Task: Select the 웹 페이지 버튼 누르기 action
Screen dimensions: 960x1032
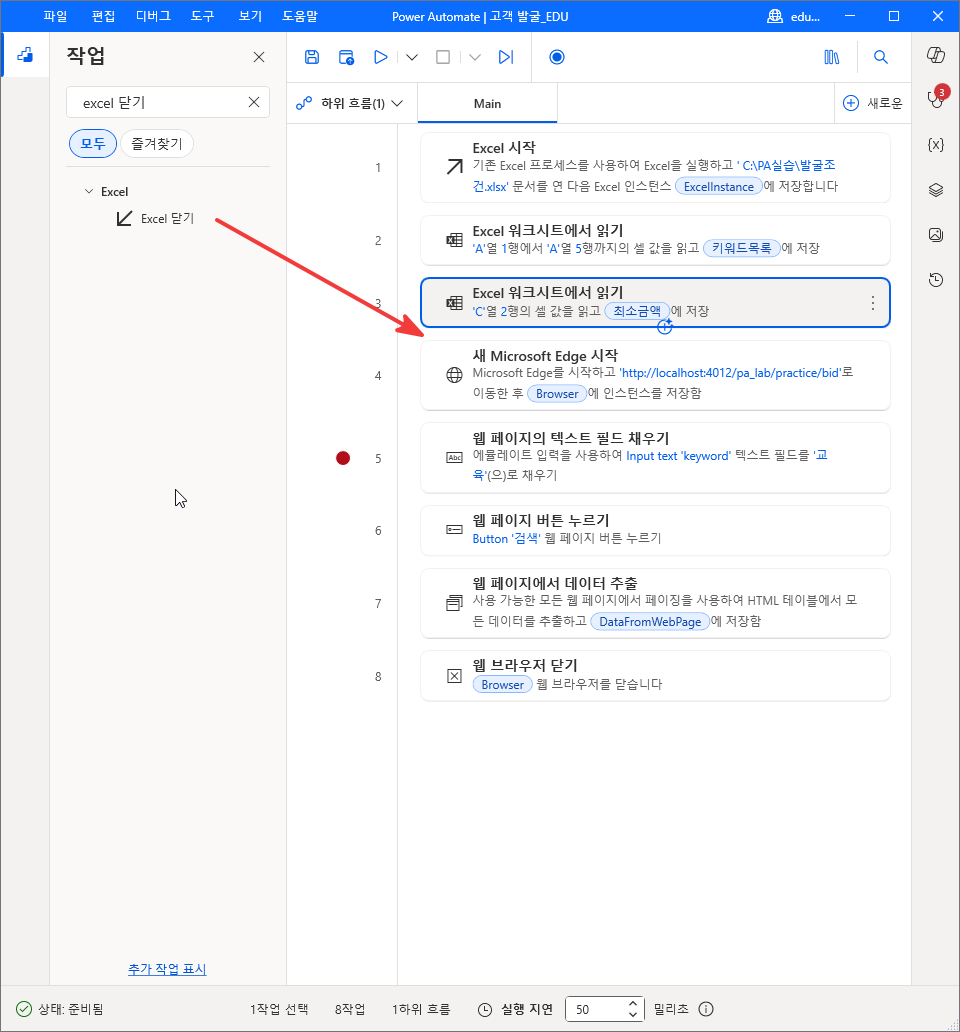Action: point(655,530)
